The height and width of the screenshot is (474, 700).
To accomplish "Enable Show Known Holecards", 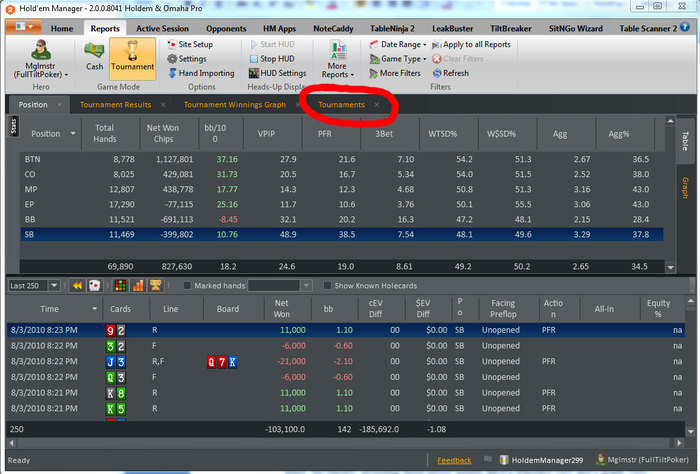I will point(327,286).
